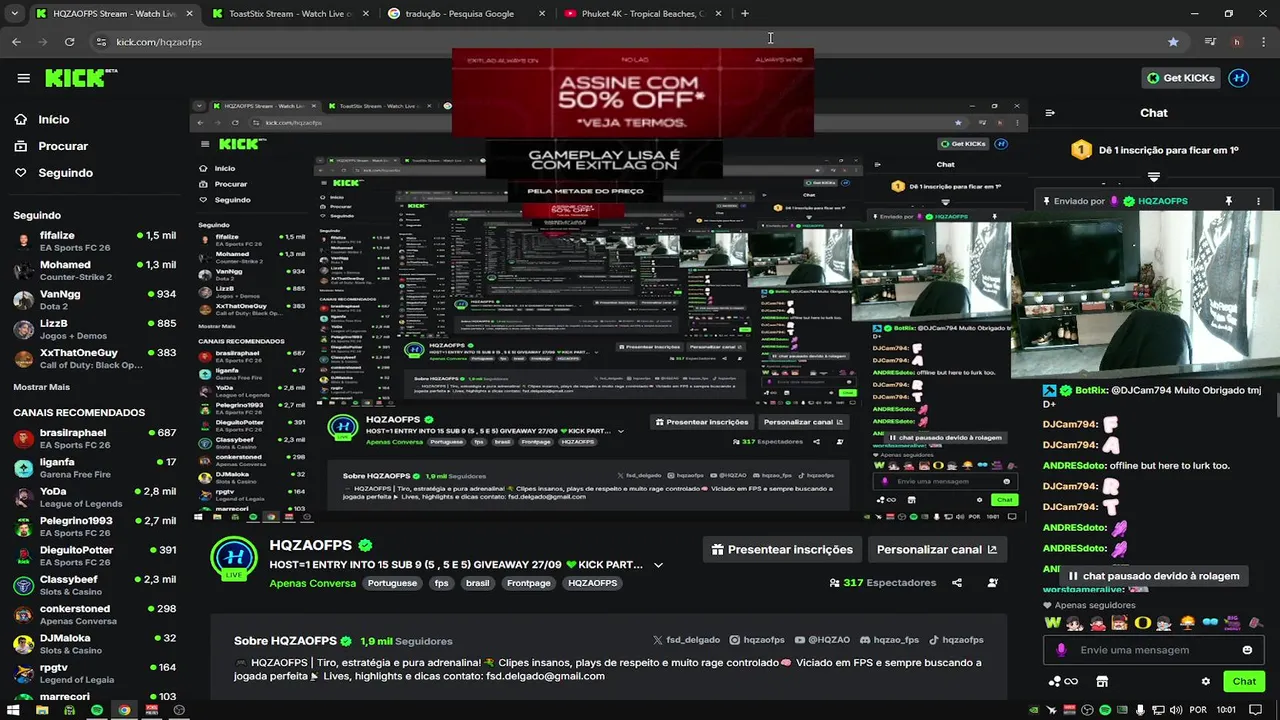Click the Apenas Conversa category link
The height and width of the screenshot is (720, 1280).
point(312,583)
